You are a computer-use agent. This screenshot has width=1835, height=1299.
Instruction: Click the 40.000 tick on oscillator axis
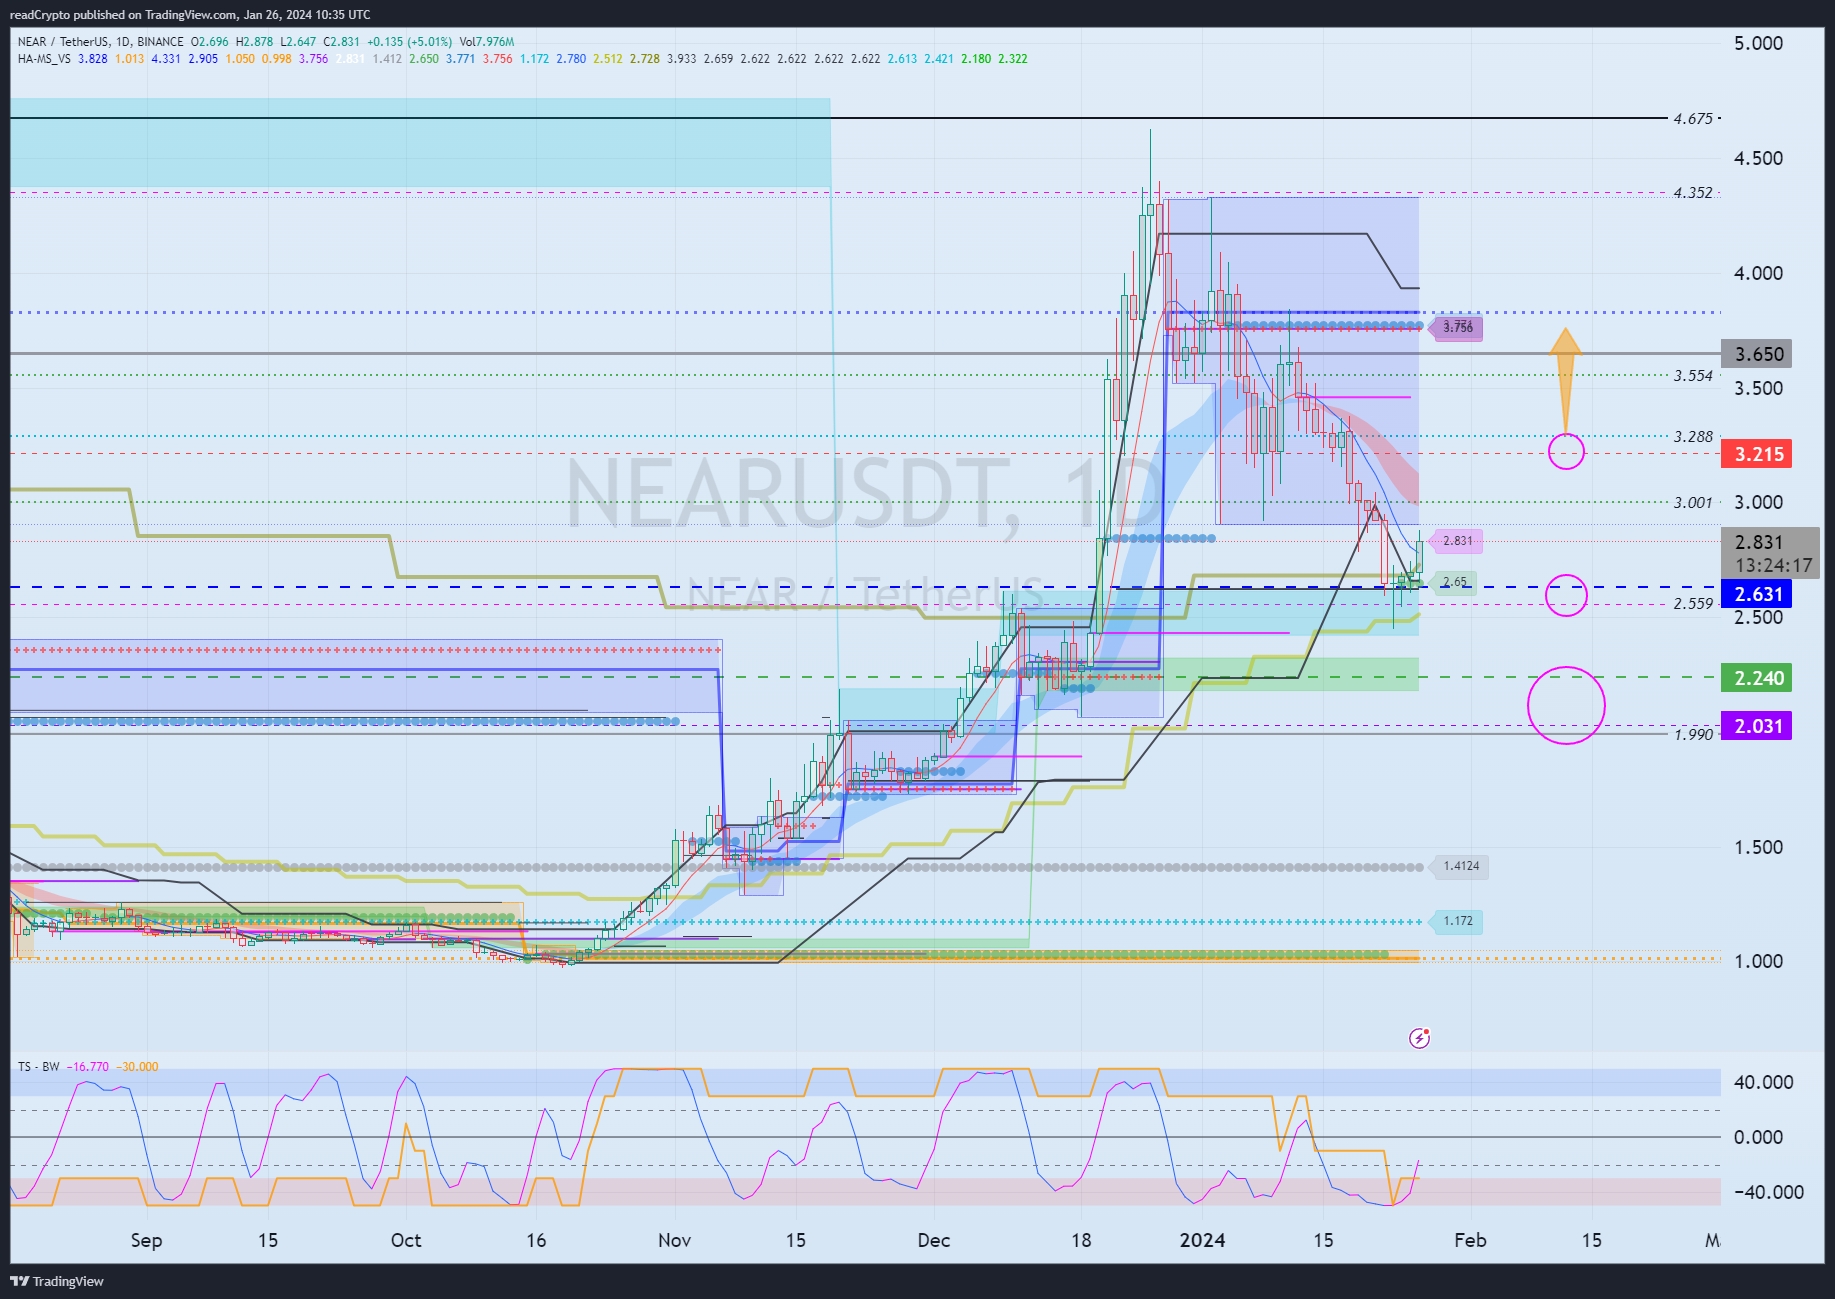tap(1764, 1082)
